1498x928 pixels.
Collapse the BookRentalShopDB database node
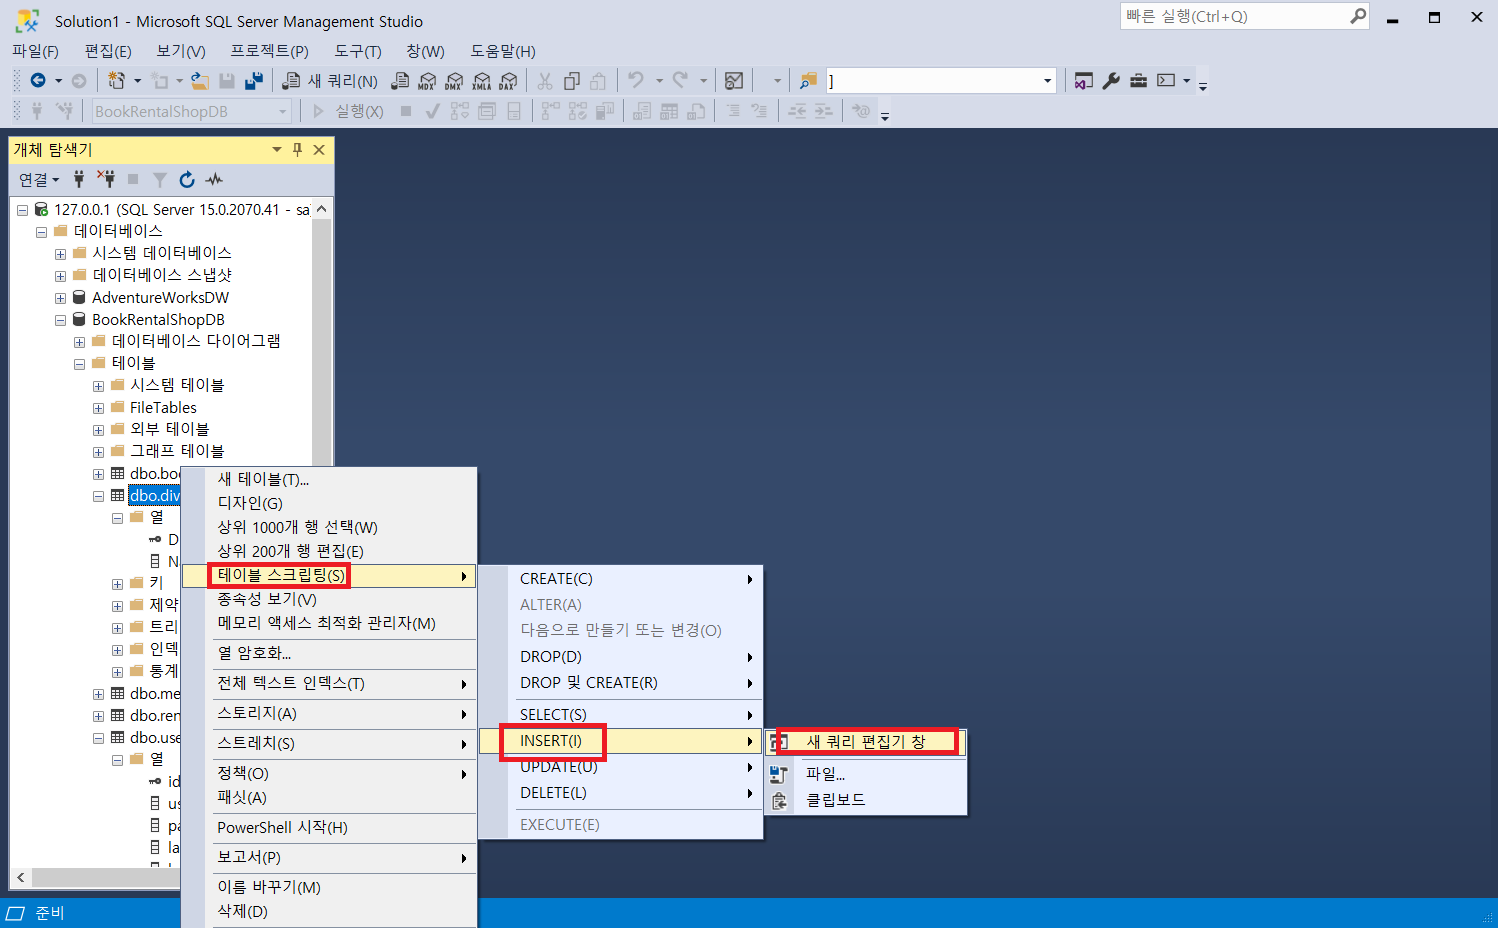(60, 320)
